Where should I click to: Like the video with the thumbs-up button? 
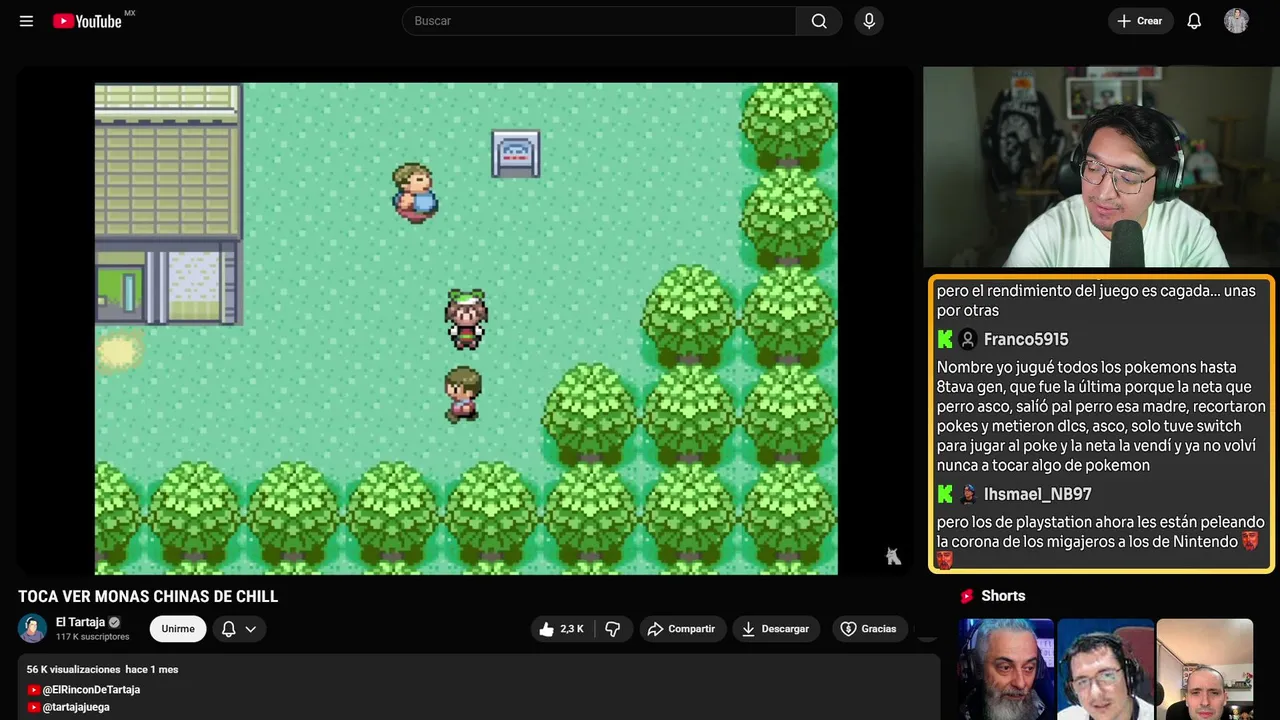pos(563,629)
